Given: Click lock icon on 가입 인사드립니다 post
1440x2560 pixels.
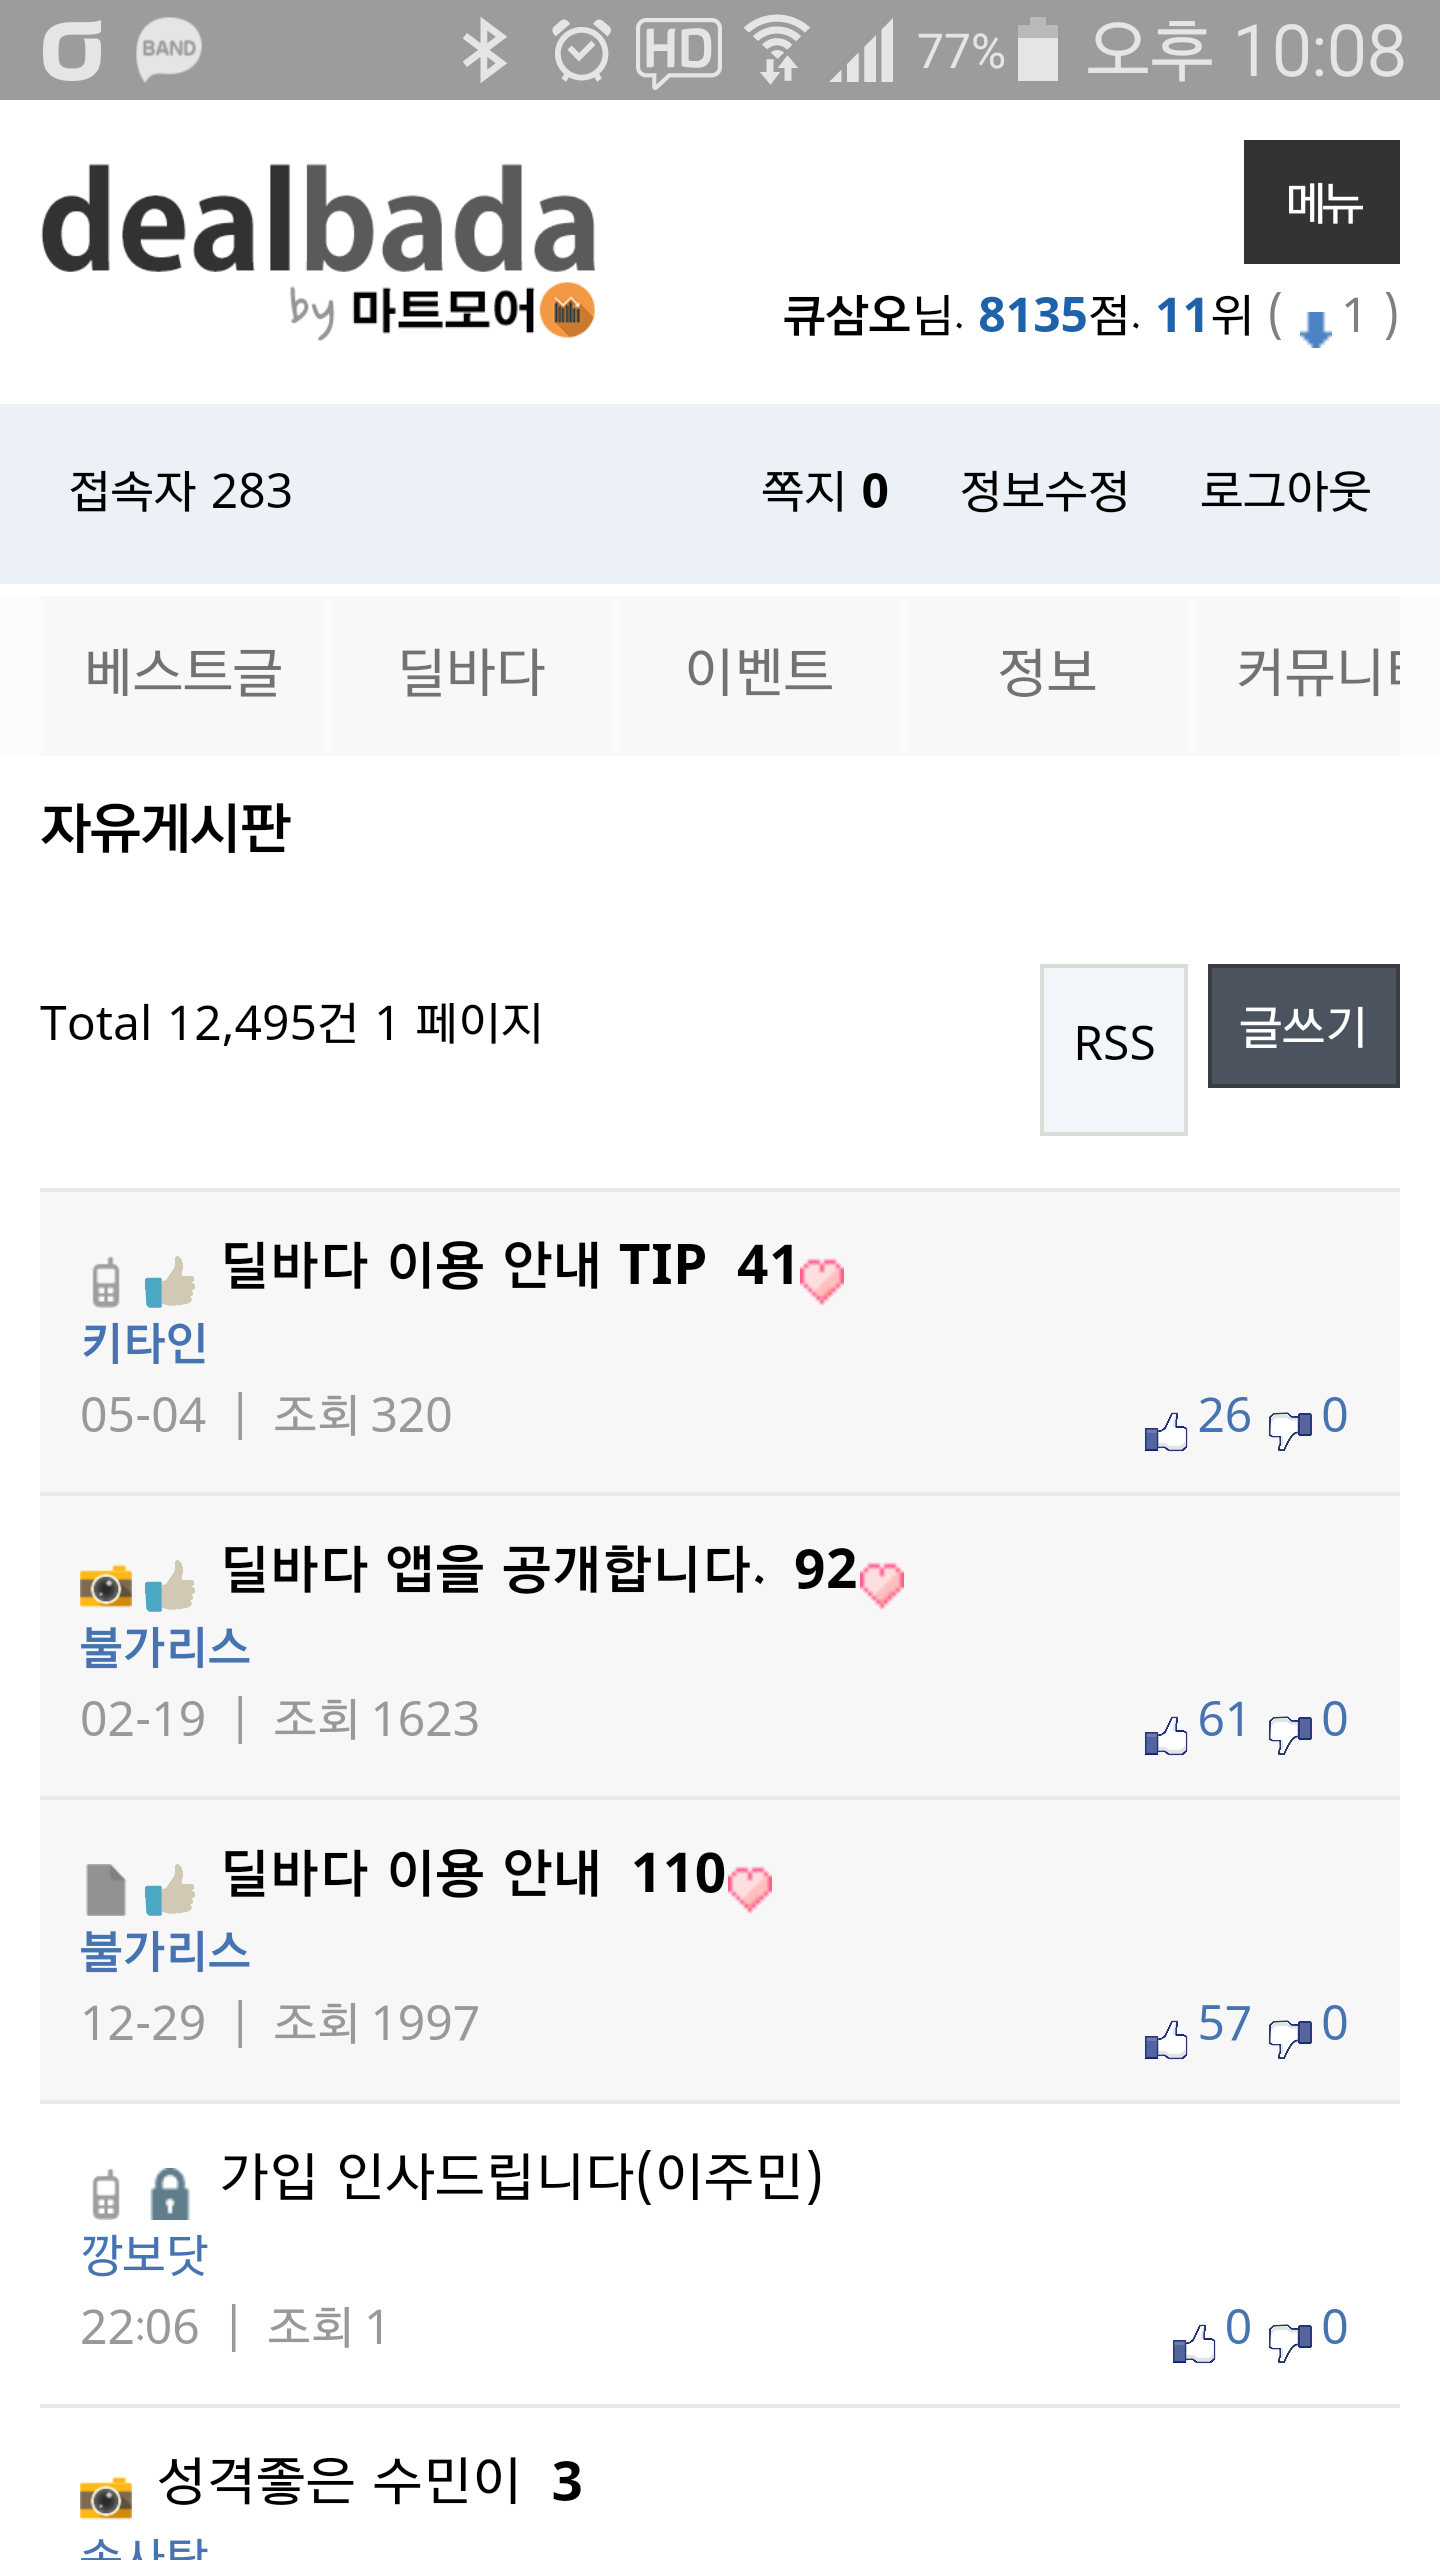Looking at the screenshot, I should pos(170,2194).
